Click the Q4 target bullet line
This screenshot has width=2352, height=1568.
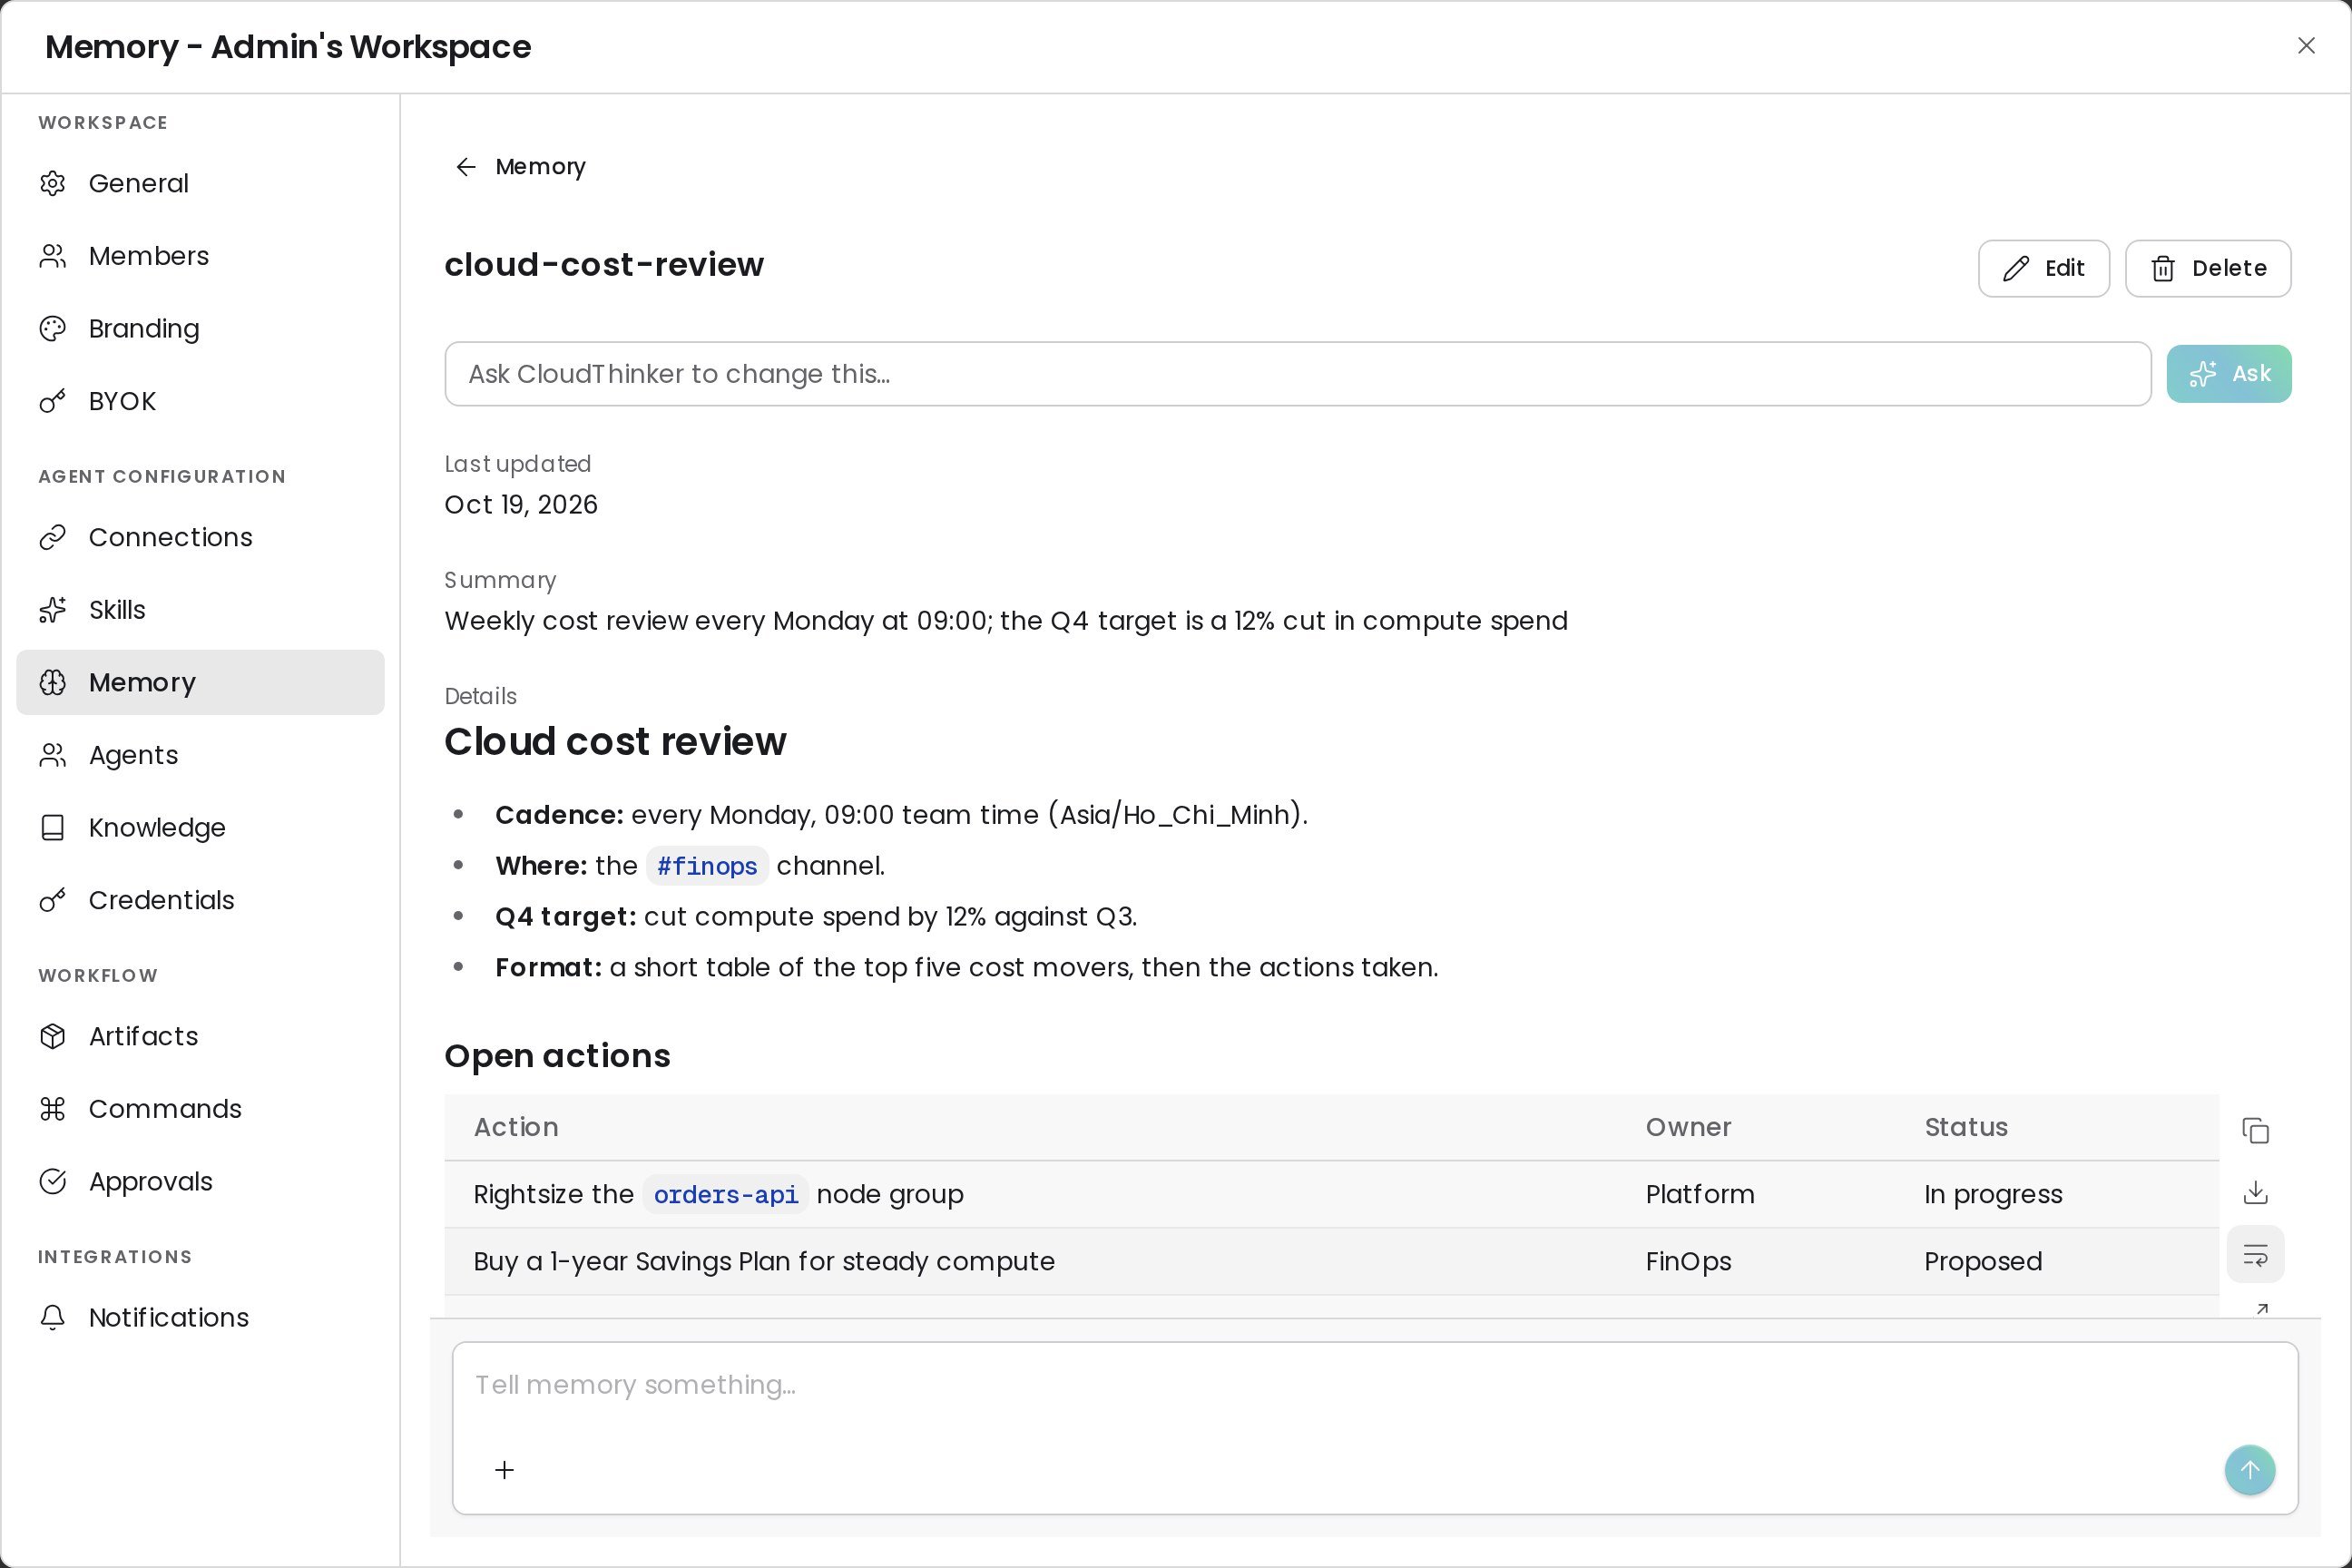pyautogui.click(x=816, y=917)
